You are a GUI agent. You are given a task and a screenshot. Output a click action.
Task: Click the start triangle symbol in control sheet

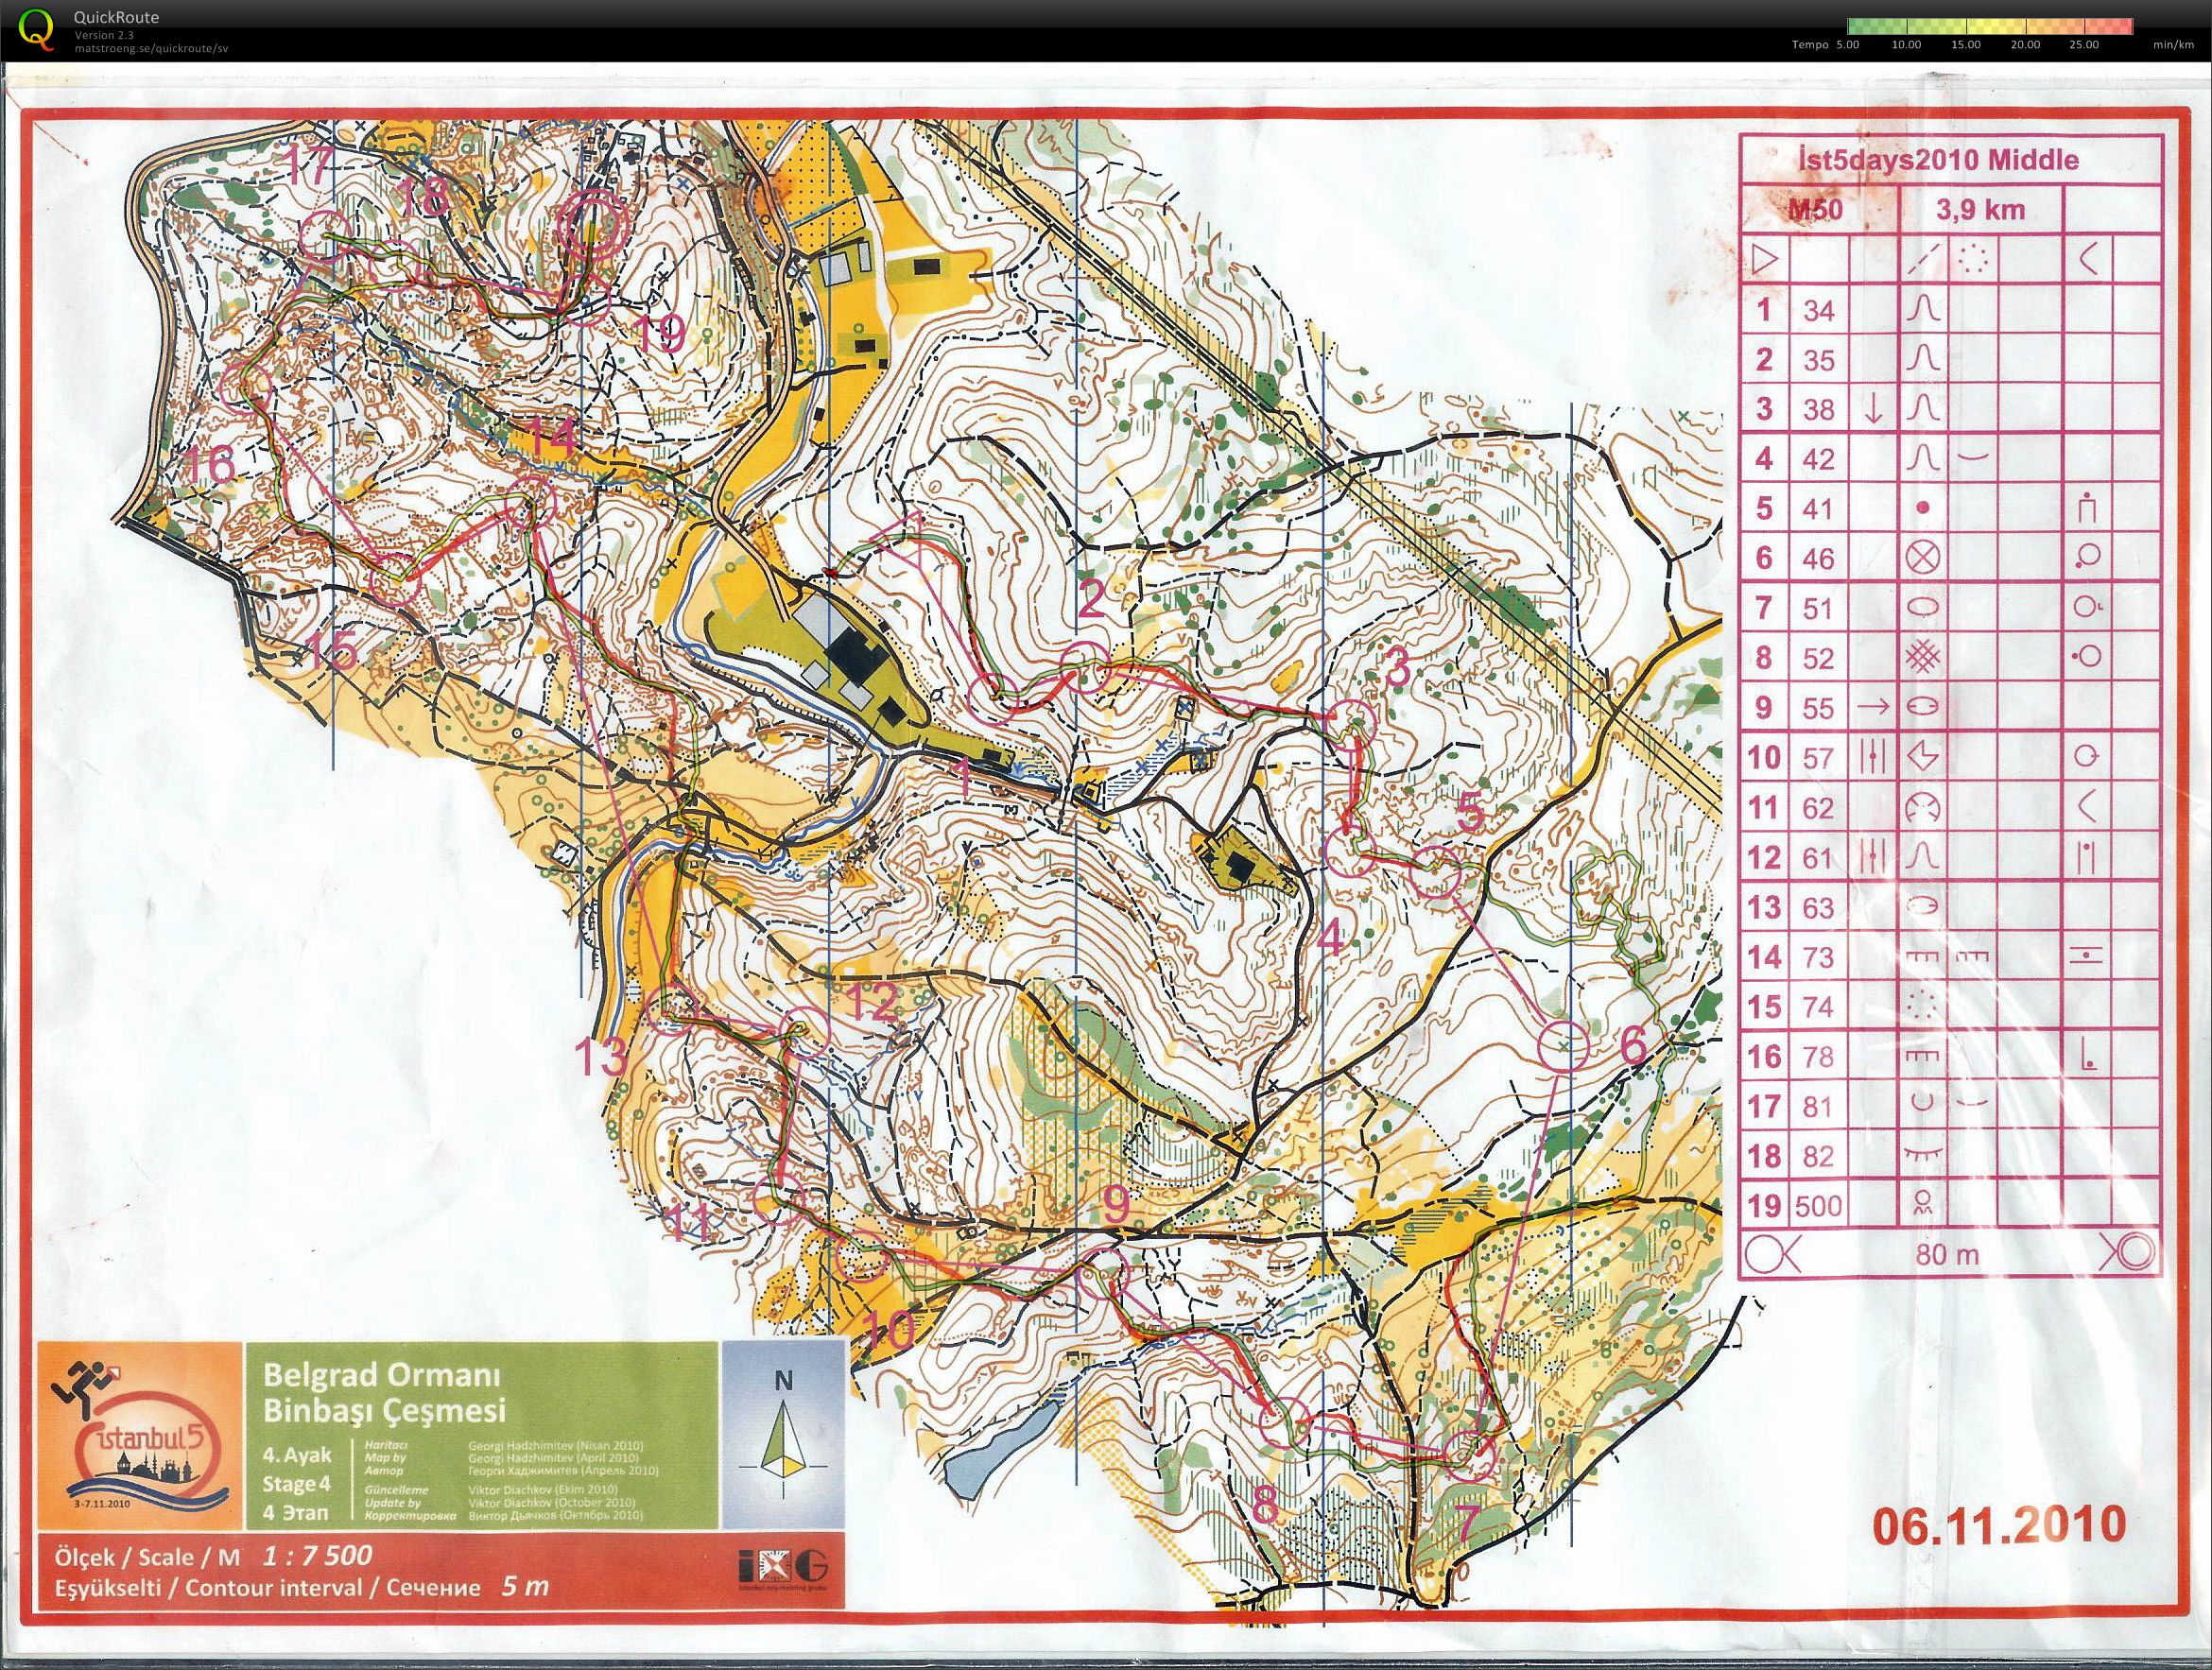coord(1765,260)
